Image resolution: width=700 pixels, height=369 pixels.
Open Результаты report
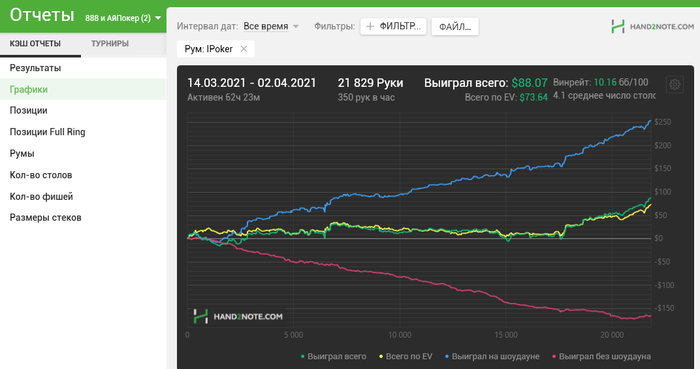point(83,68)
